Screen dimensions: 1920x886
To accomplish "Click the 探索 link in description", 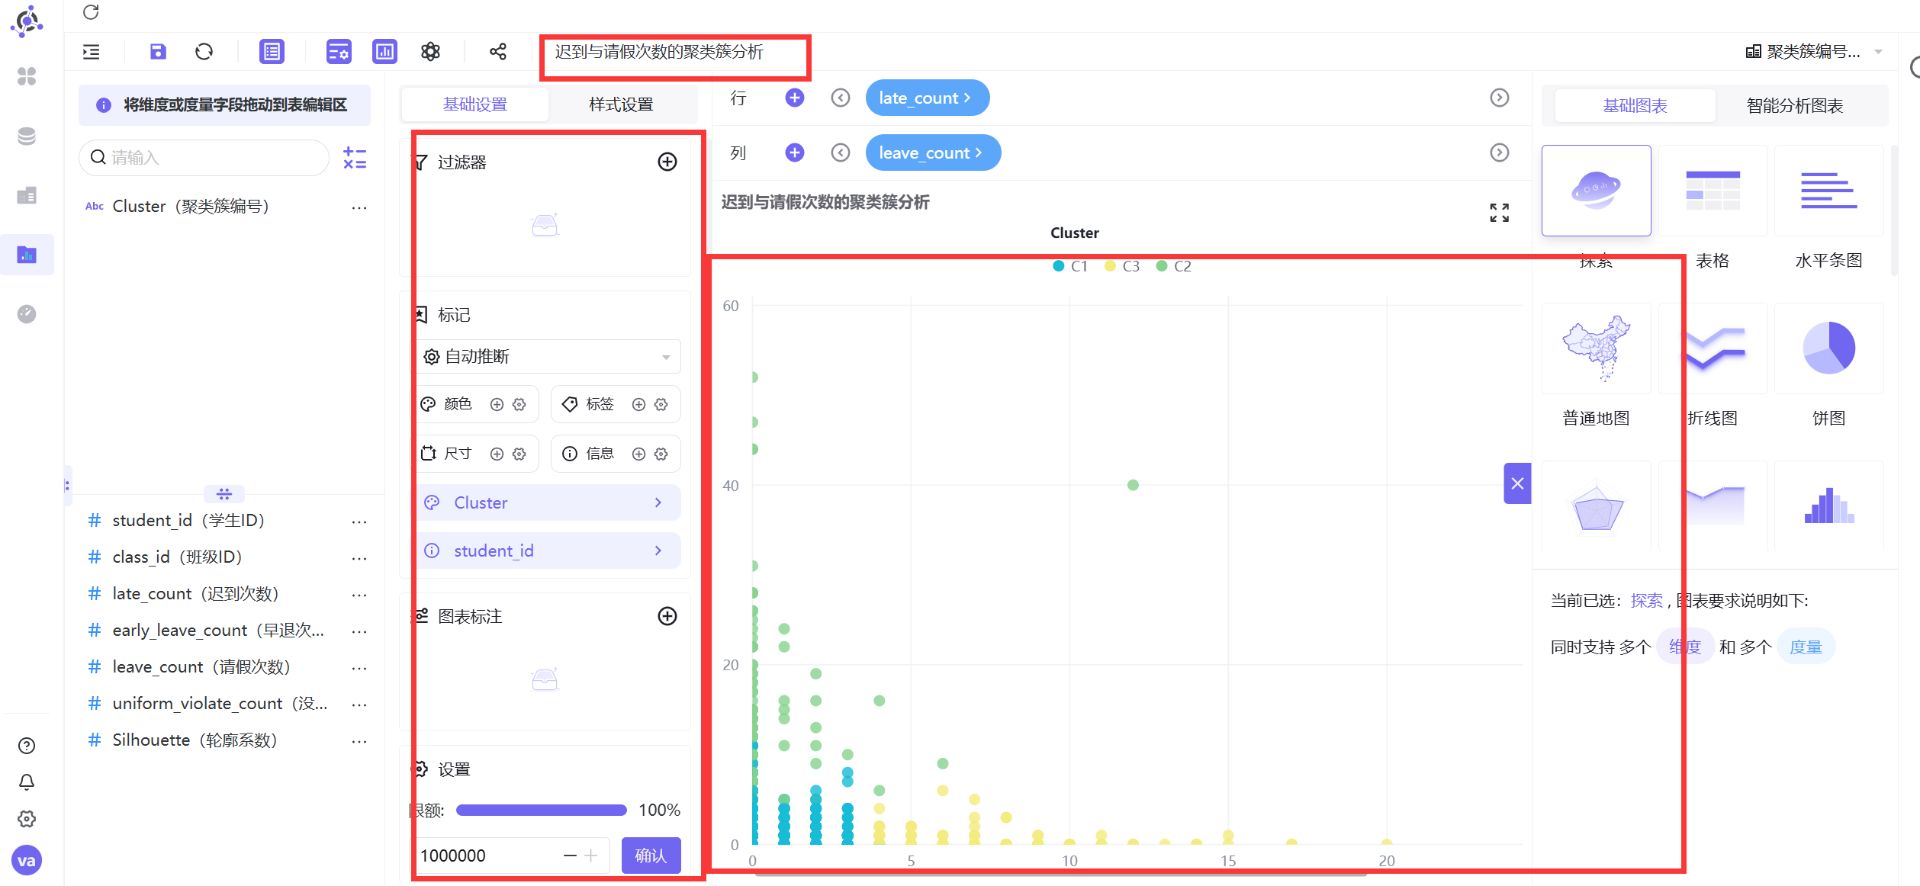I will click(1646, 601).
